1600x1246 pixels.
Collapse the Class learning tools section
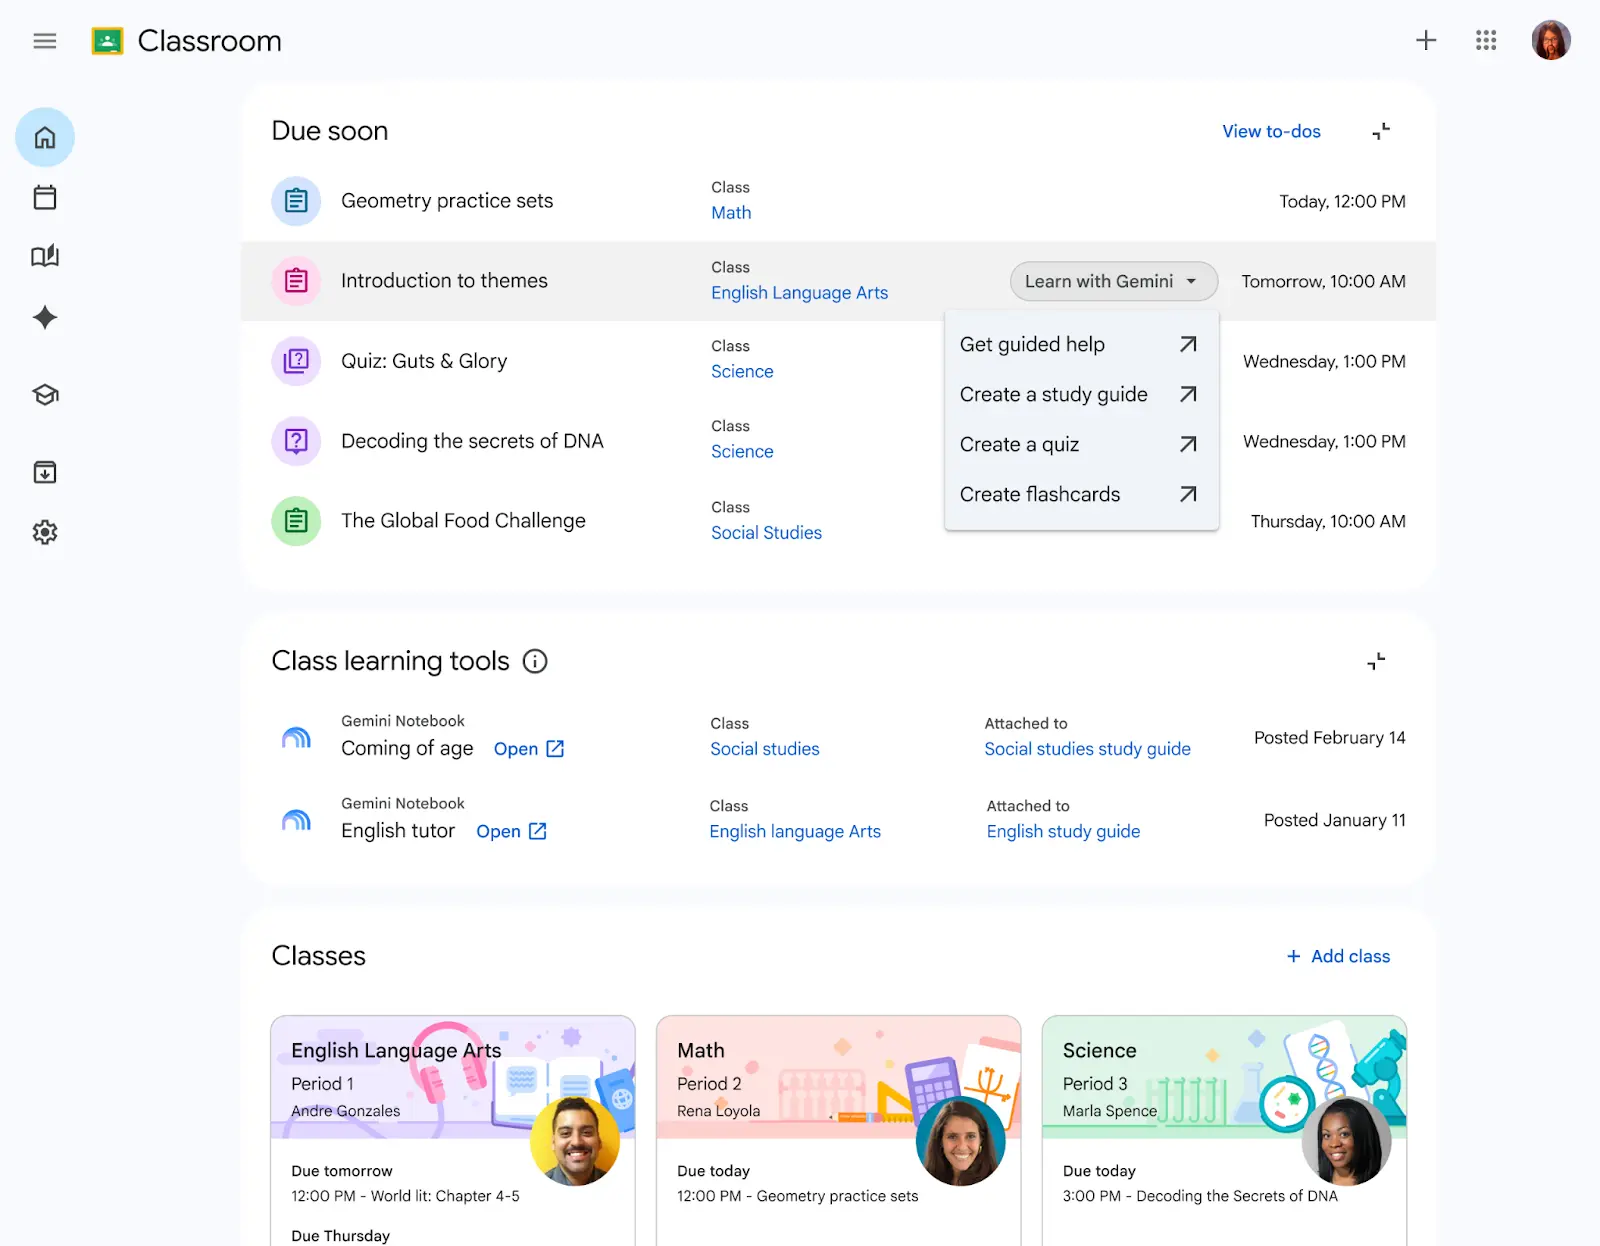tap(1377, 661)
